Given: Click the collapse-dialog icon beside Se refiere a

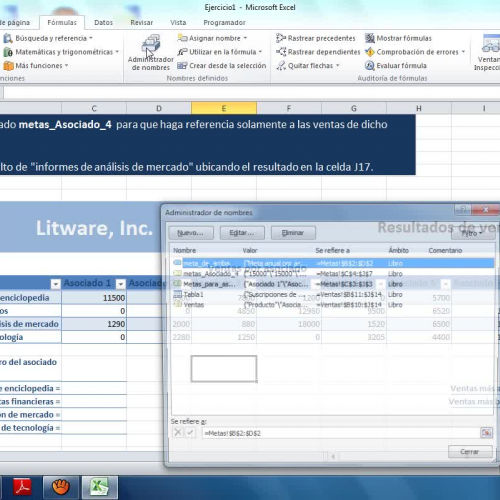Looking at the screenshot, I should [486, 433].
